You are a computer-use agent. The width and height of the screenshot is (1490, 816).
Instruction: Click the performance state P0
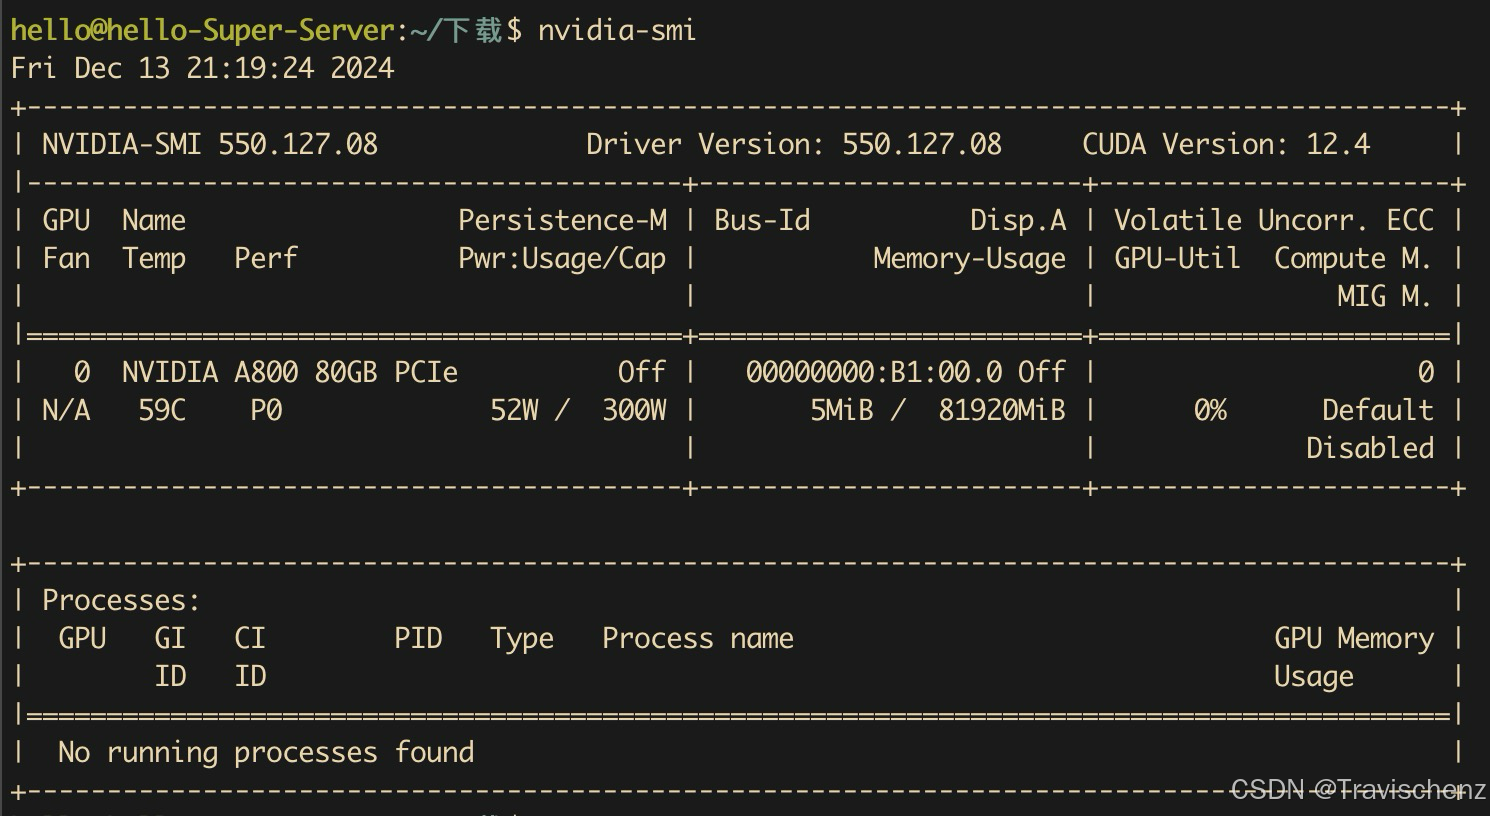[x=266, y=410]
